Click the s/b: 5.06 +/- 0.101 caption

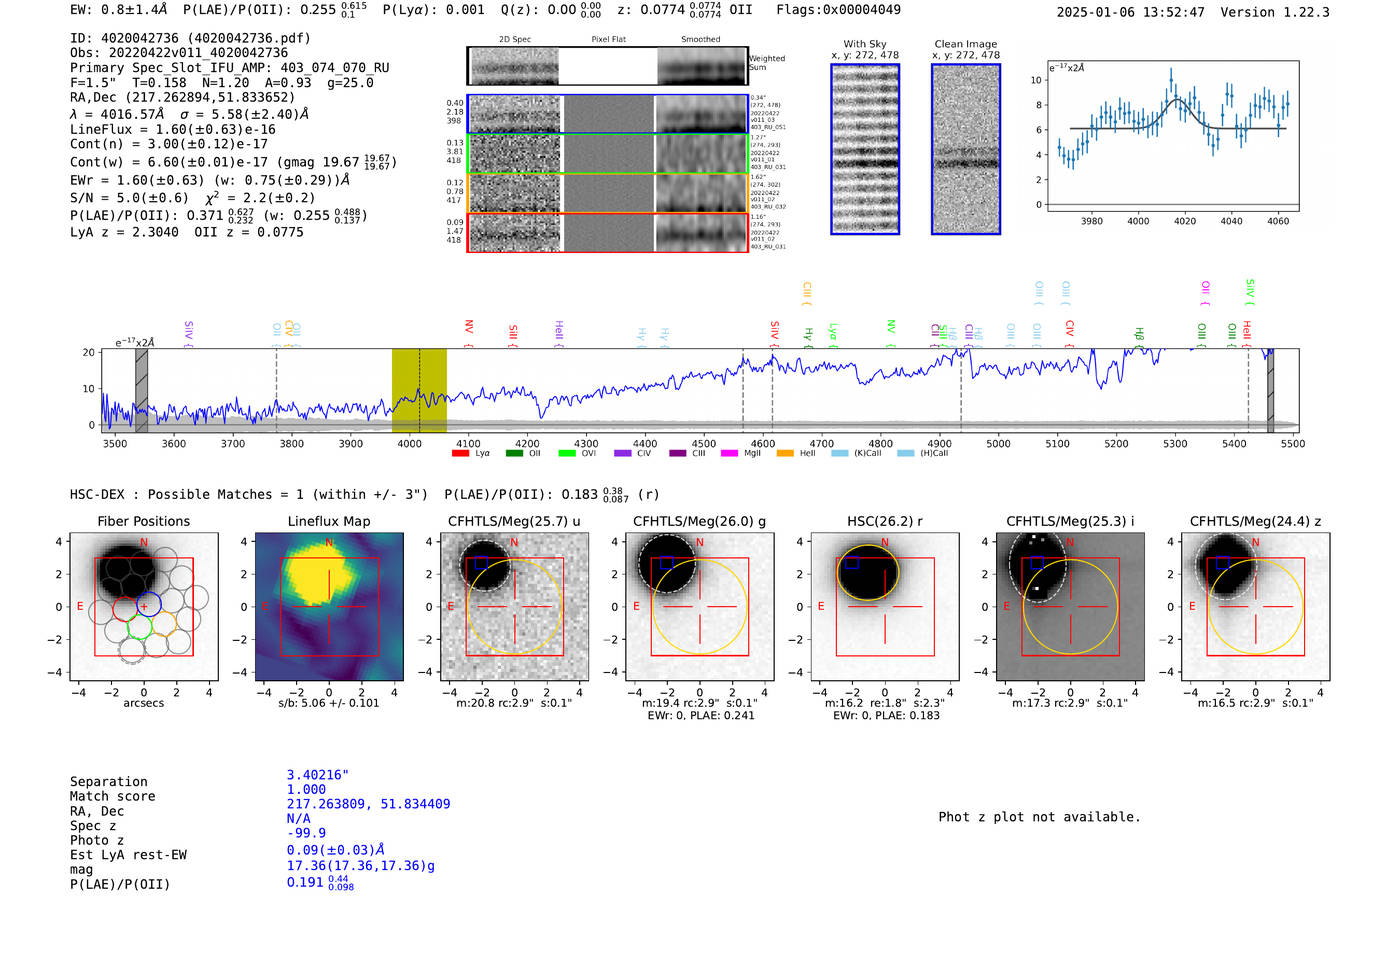tap(329, 703)
